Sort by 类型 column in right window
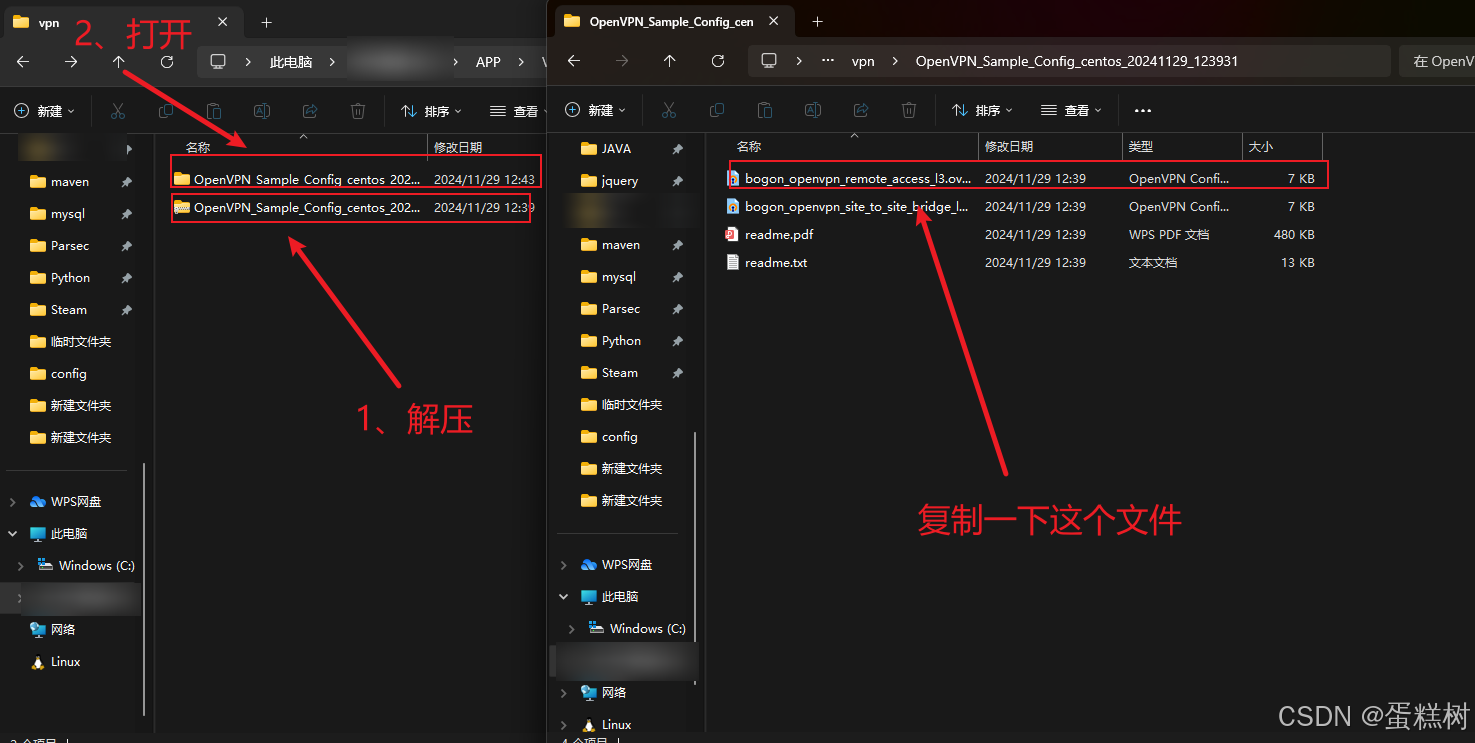 pos(1182,146)
